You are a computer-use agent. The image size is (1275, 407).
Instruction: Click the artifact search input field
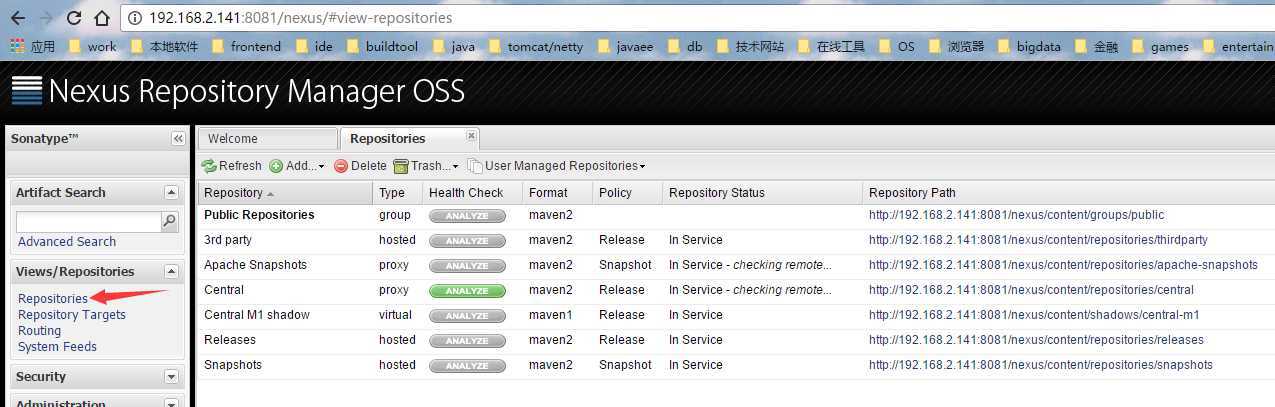88,222
